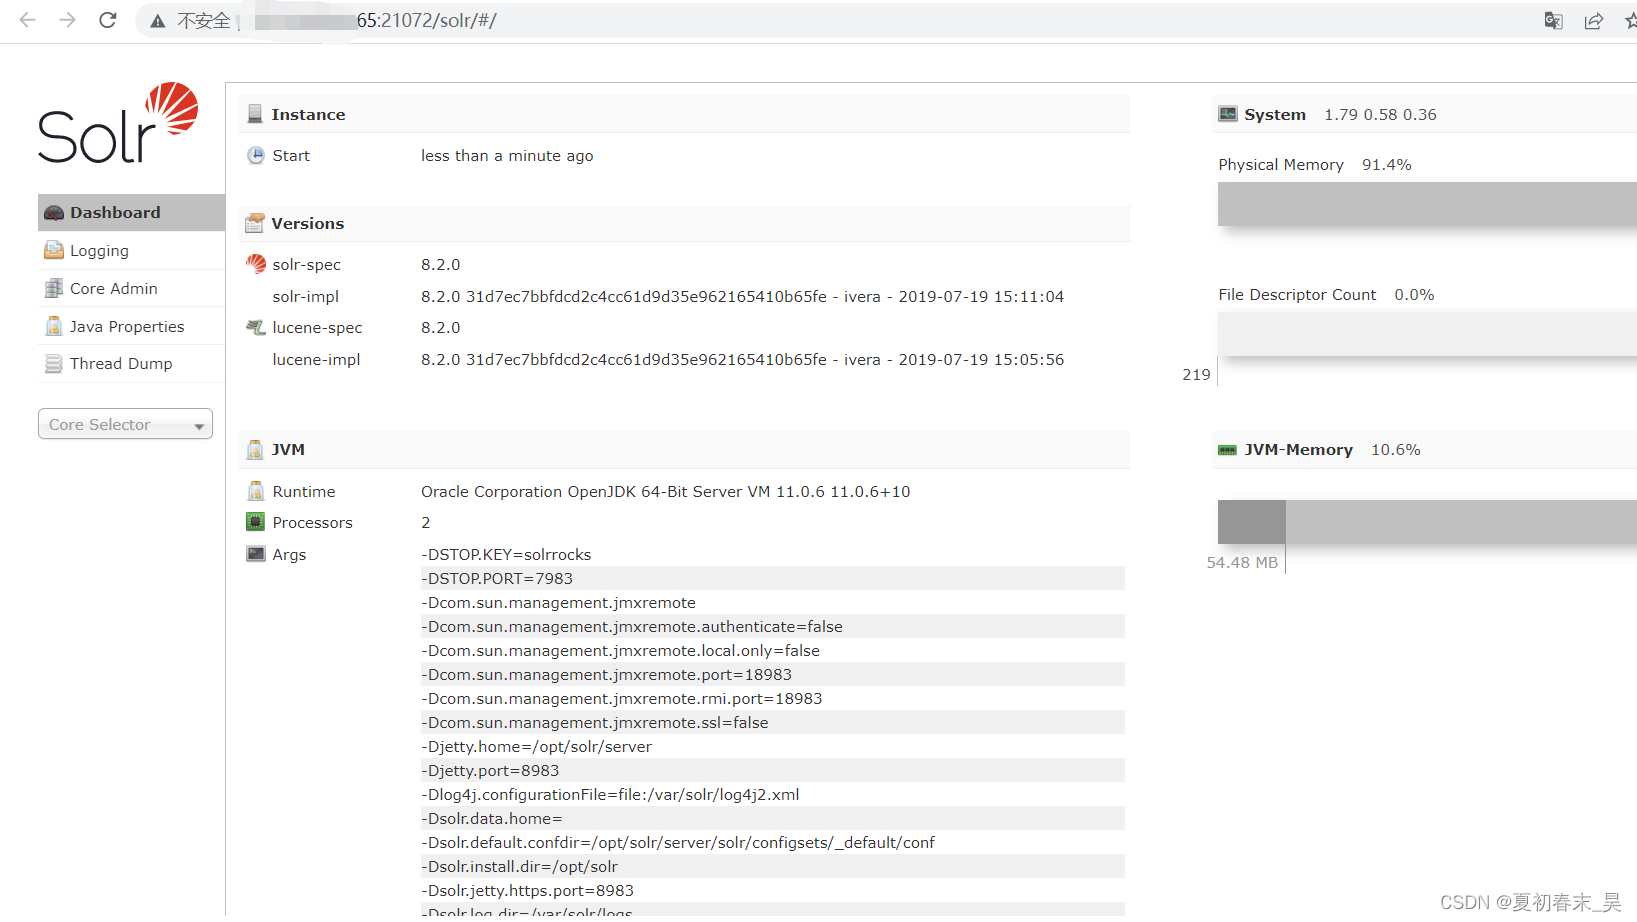Viewport: 1637px width, 922px height.
Task: Go back with the browser back arrow
Action: click(x=27, y=20)
